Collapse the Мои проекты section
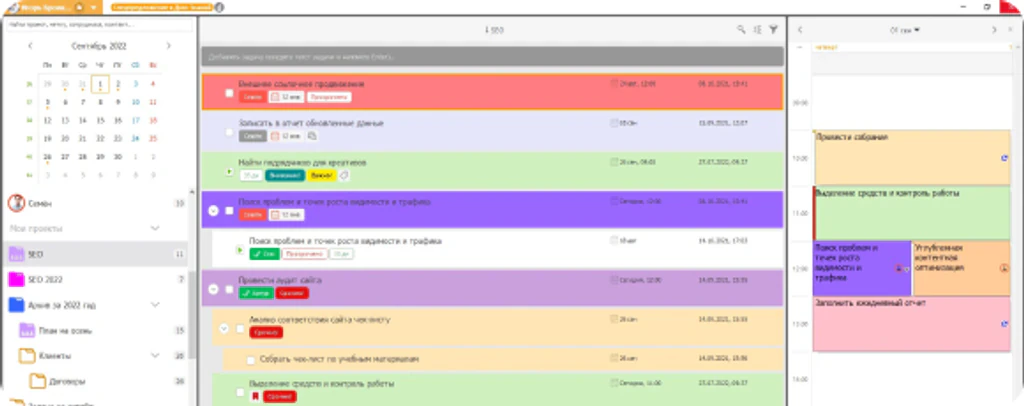 tap(155, 228)
